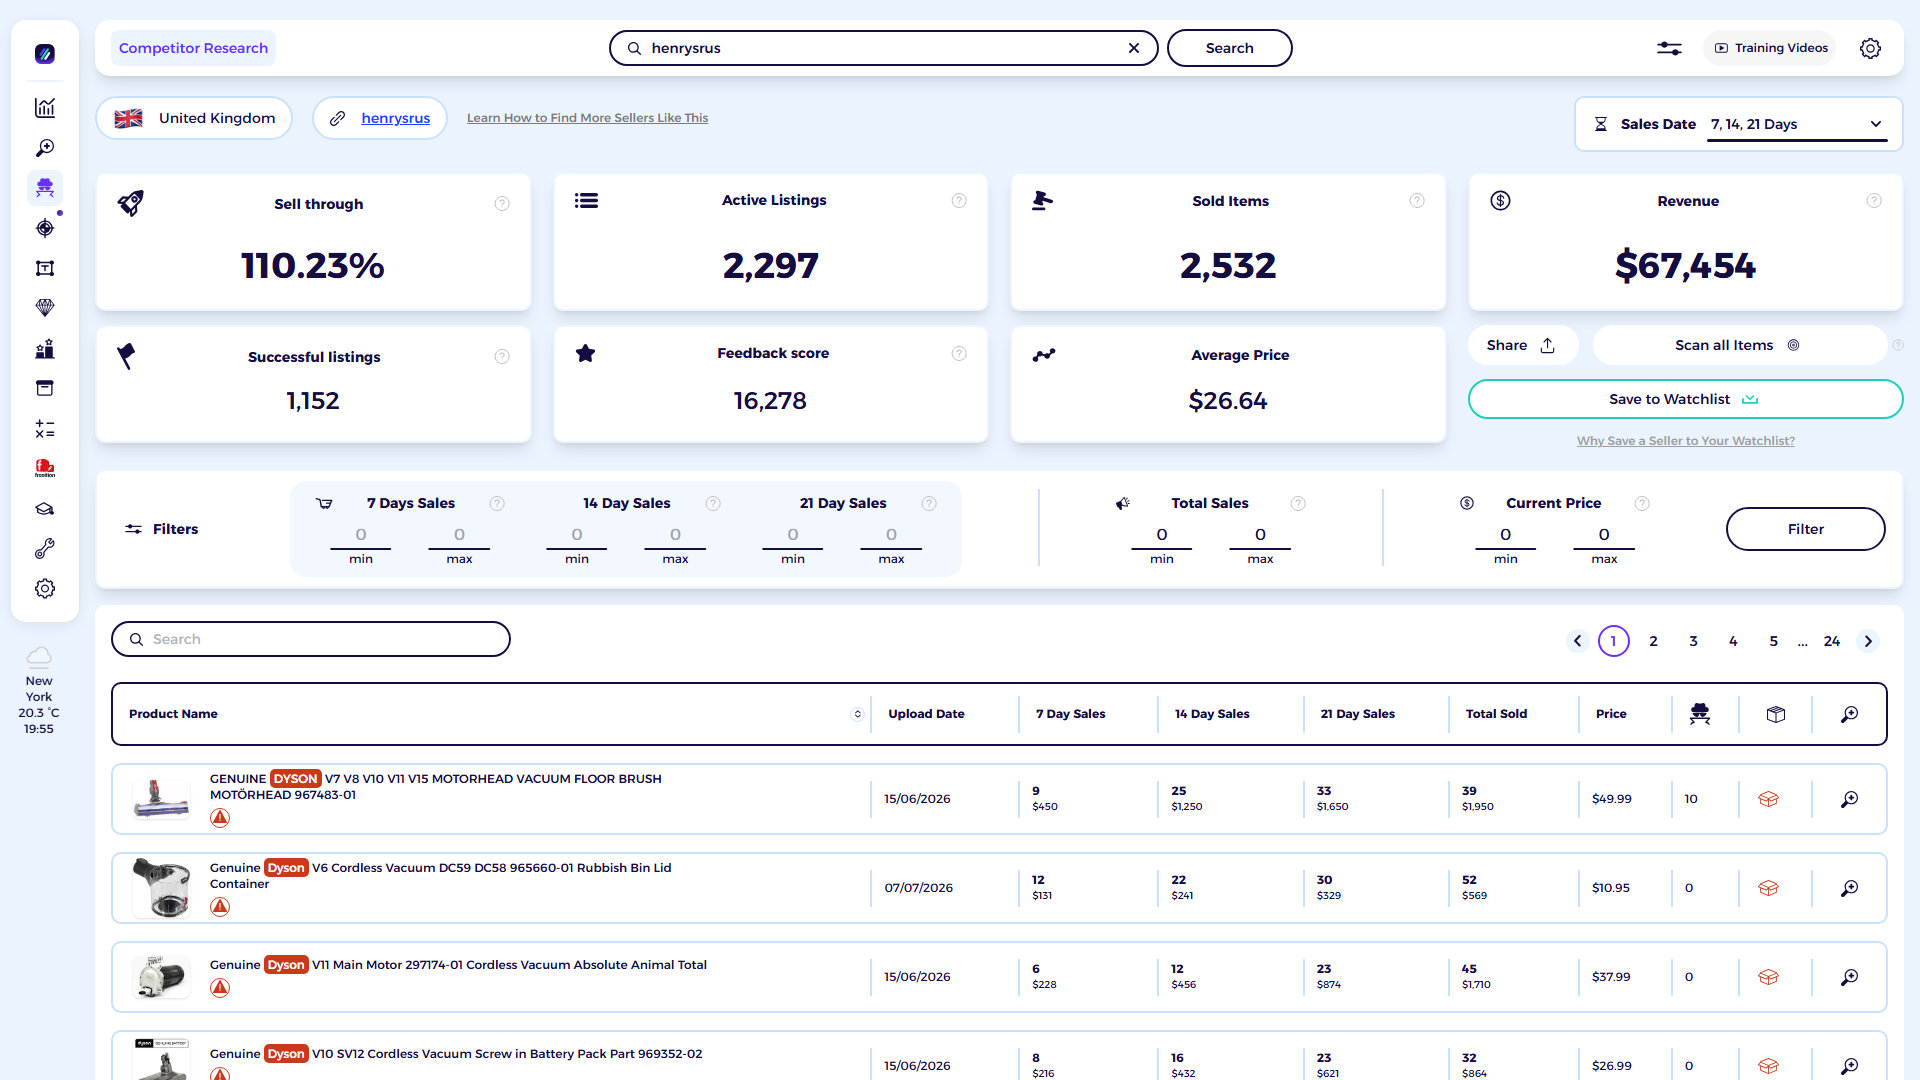
Task: Open the diamond icon in sidebar
Action: coord(45,308)
